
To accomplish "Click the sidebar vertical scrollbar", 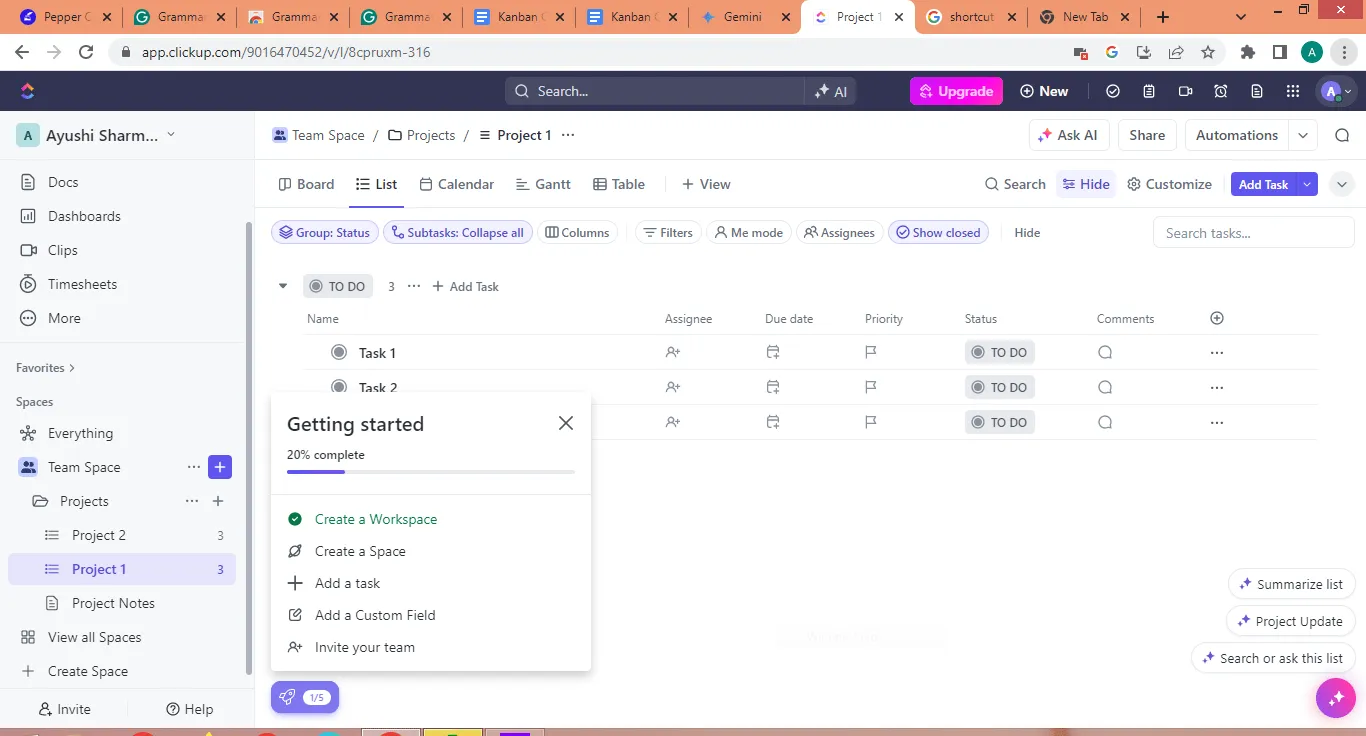I will tap(248, 447).
